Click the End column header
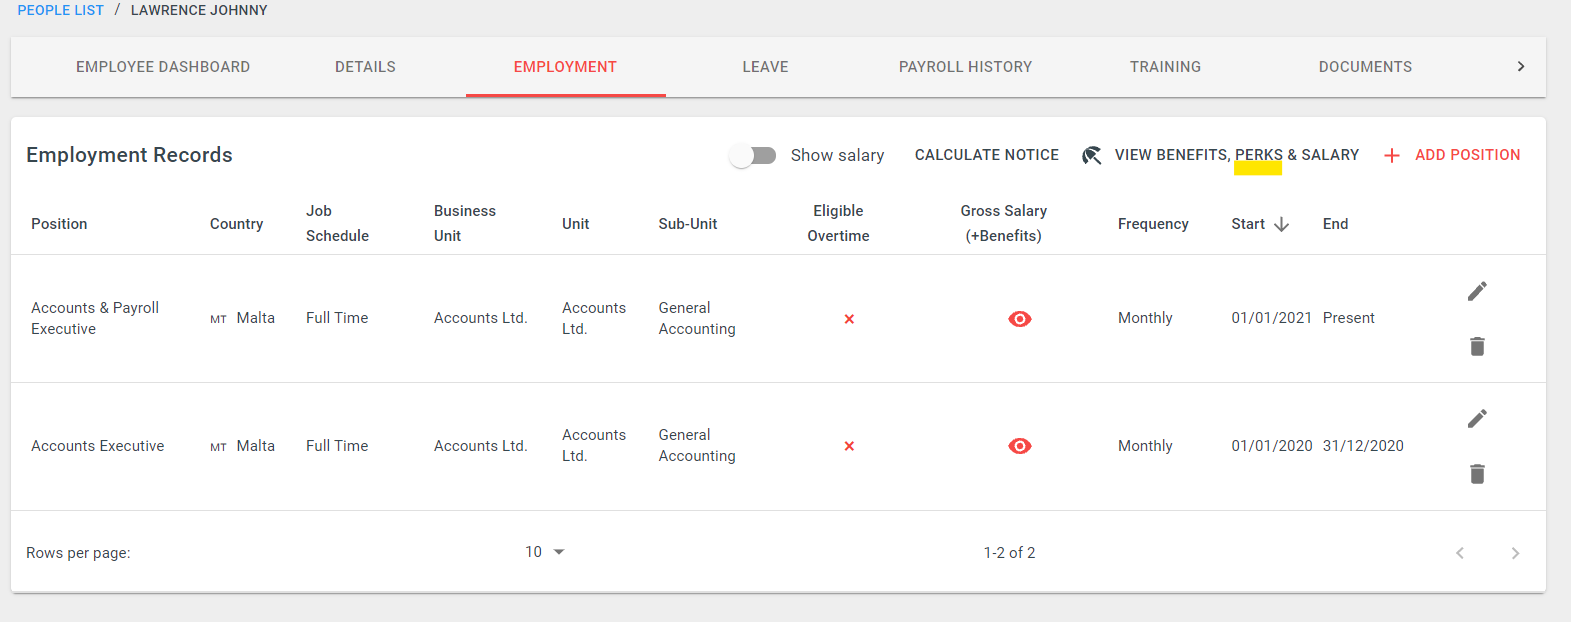Screen dimensions: 1571x622 pyautogui.click(x=1335, y=224)
